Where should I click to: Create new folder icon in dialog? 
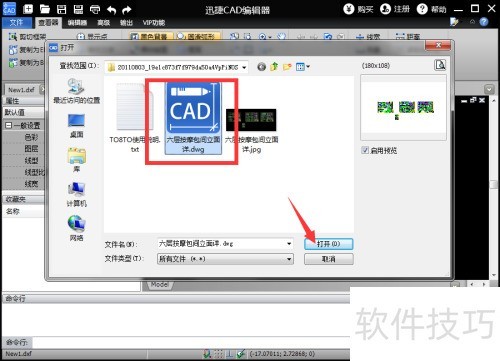[287, 67]
